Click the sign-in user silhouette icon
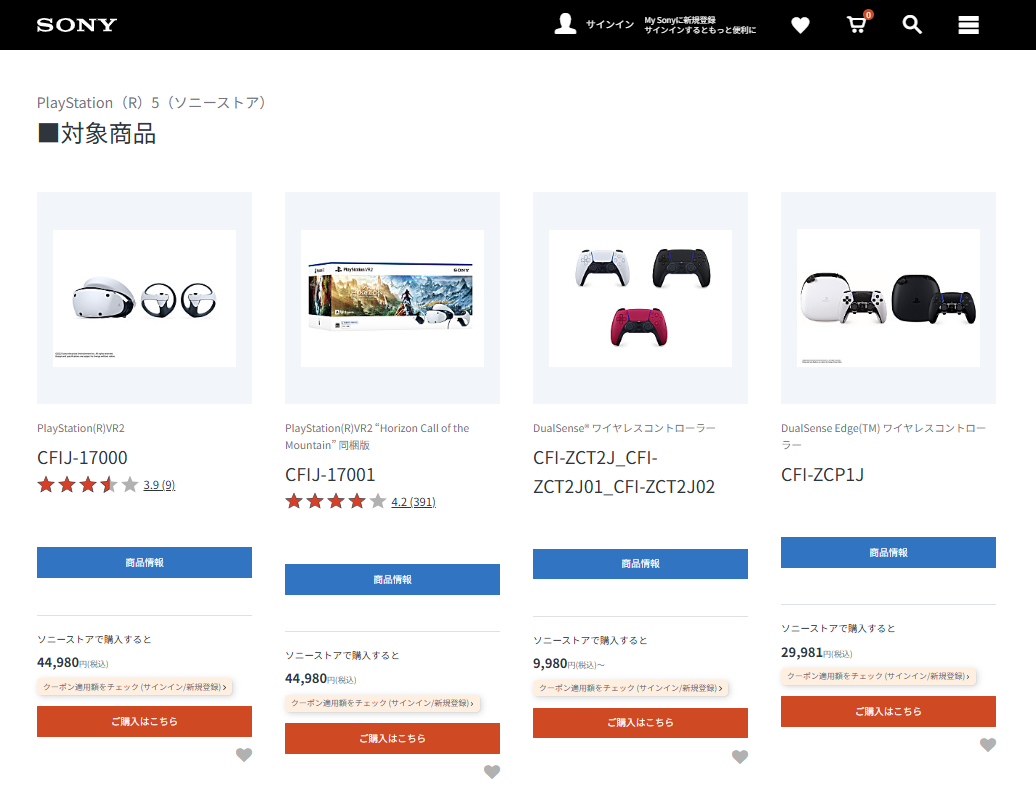 pyautogui.click(x=565, y=24)
